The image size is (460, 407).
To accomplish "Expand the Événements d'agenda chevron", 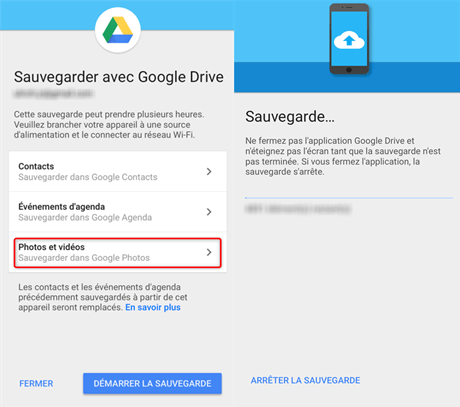I will [x=209, y=212].
